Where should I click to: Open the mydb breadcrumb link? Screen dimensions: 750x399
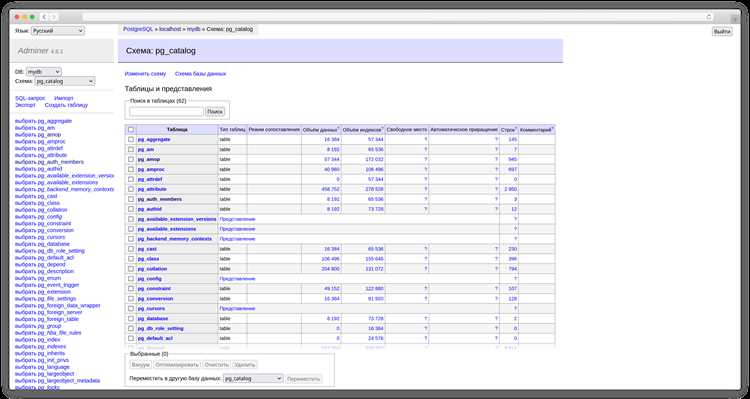pos(193,29)
